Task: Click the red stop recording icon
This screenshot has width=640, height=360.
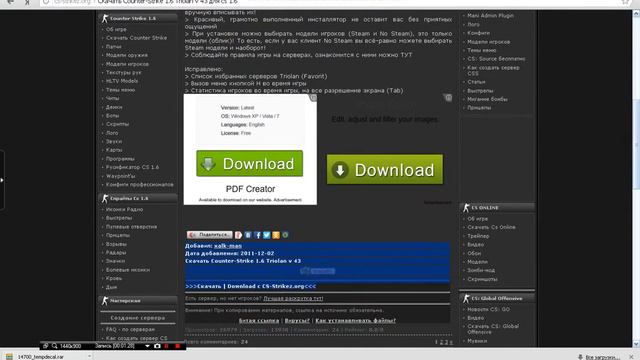Action: point(178,346)
